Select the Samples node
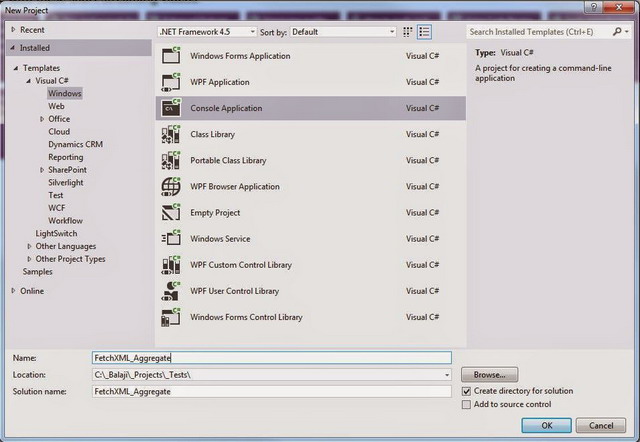 coord(38,271)
